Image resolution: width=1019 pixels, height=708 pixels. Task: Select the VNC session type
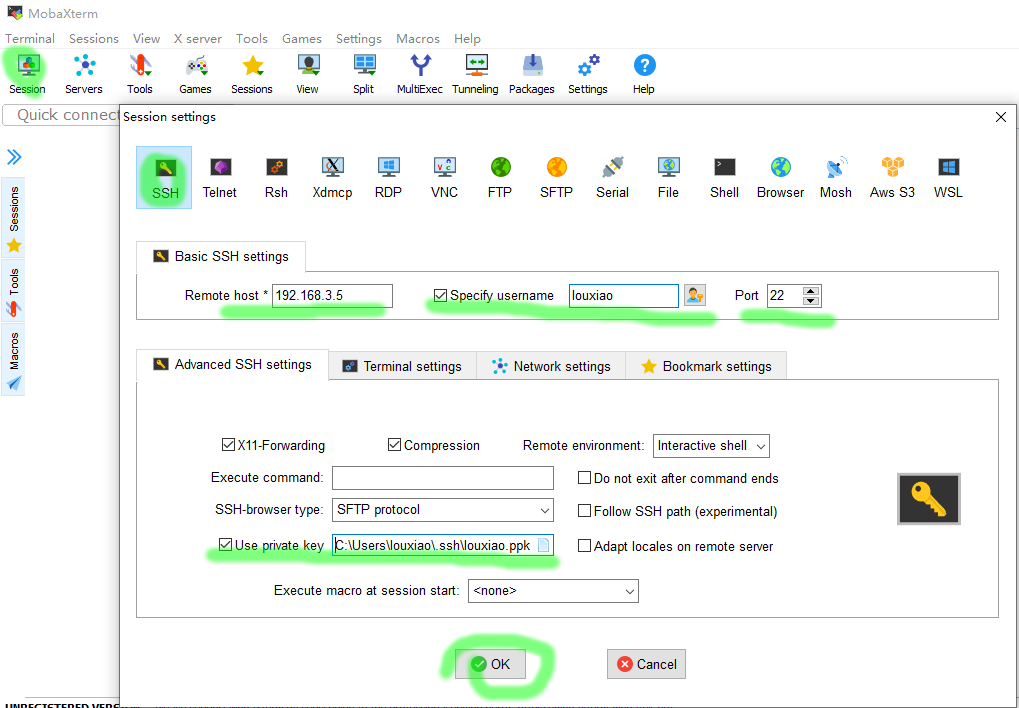coord(445,177)
